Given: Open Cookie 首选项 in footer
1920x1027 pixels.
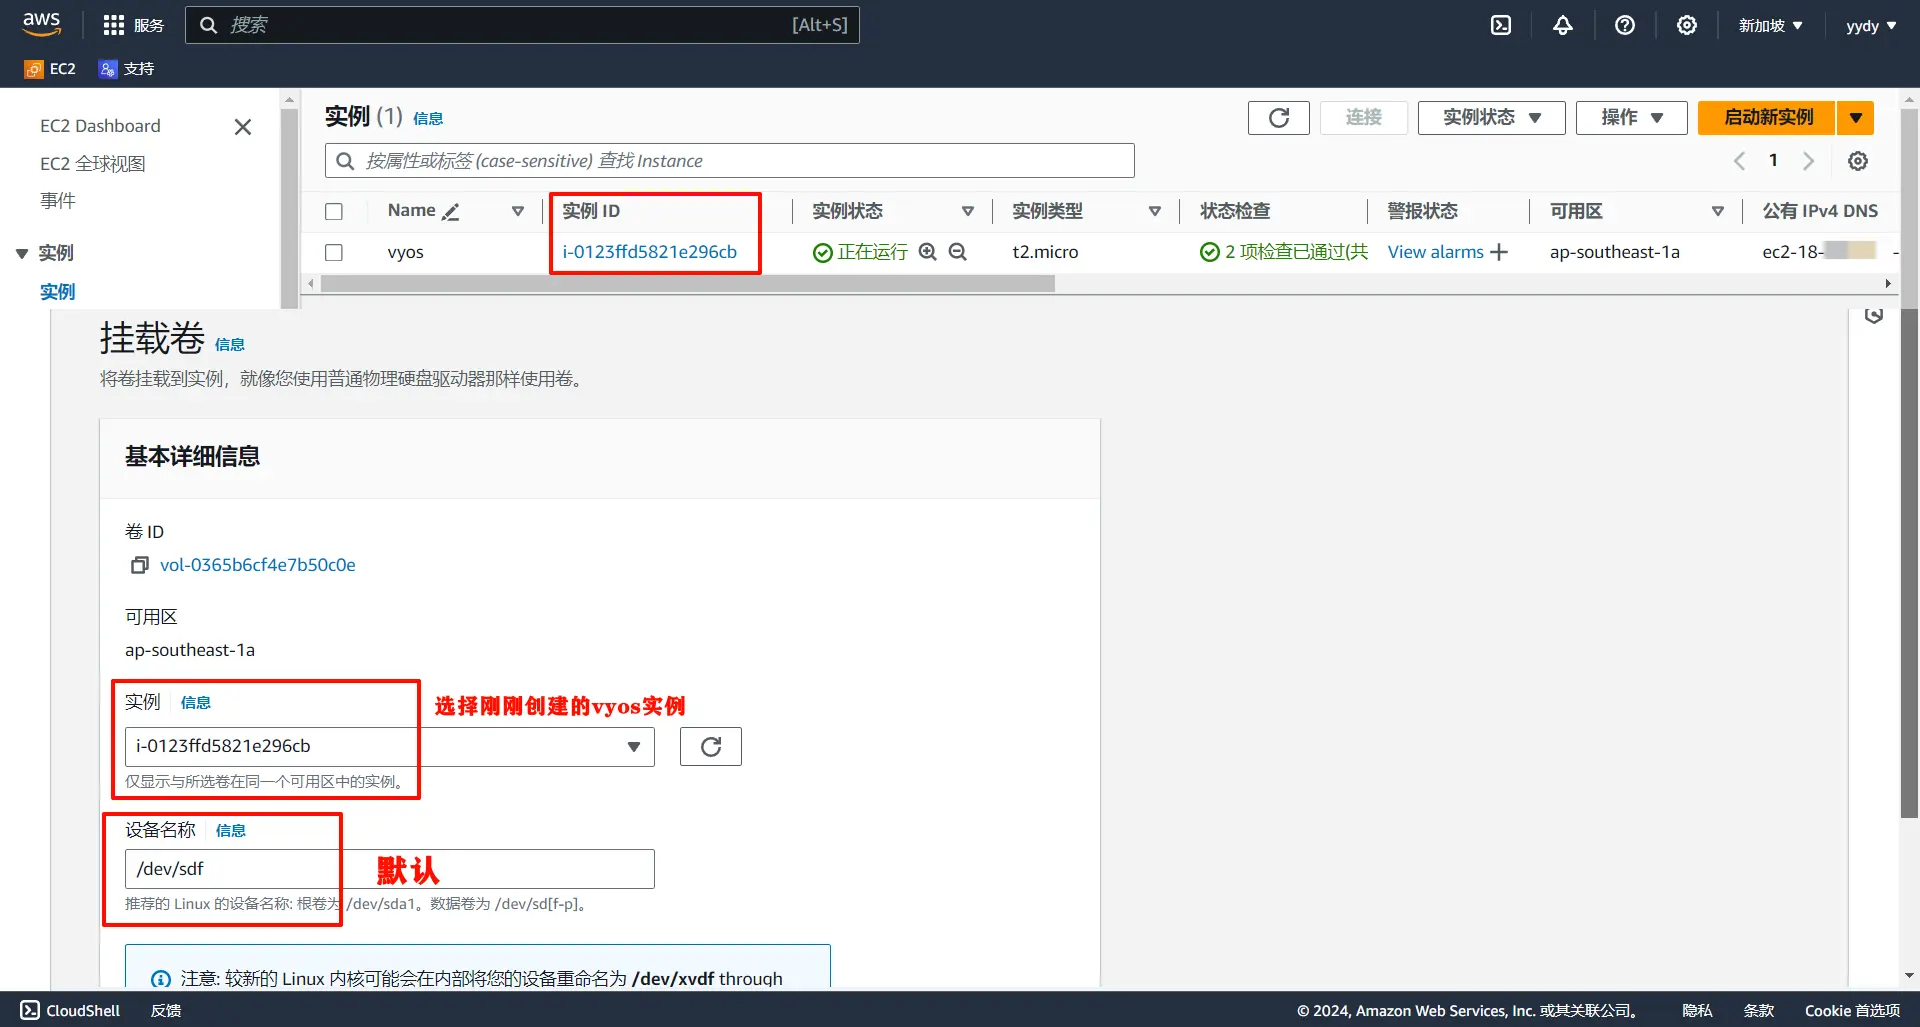Looking at the screenshot, I should (x=1852, y=1010).
